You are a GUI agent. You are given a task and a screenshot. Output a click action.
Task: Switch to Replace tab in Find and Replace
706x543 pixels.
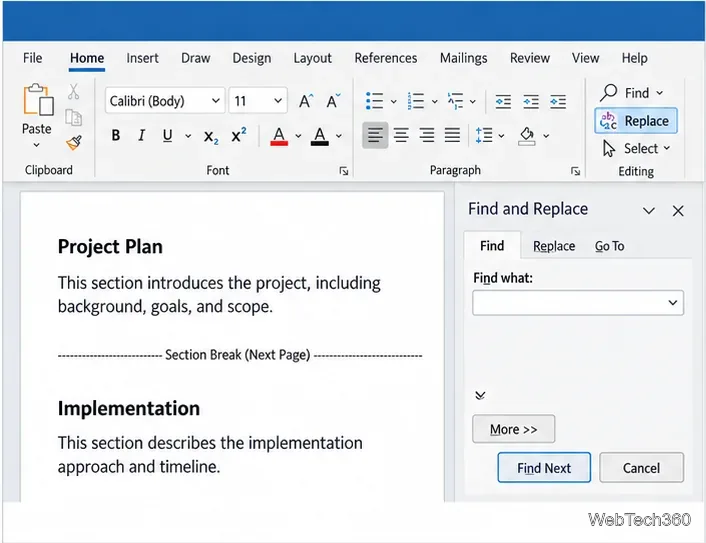click(x=554, y=246)
